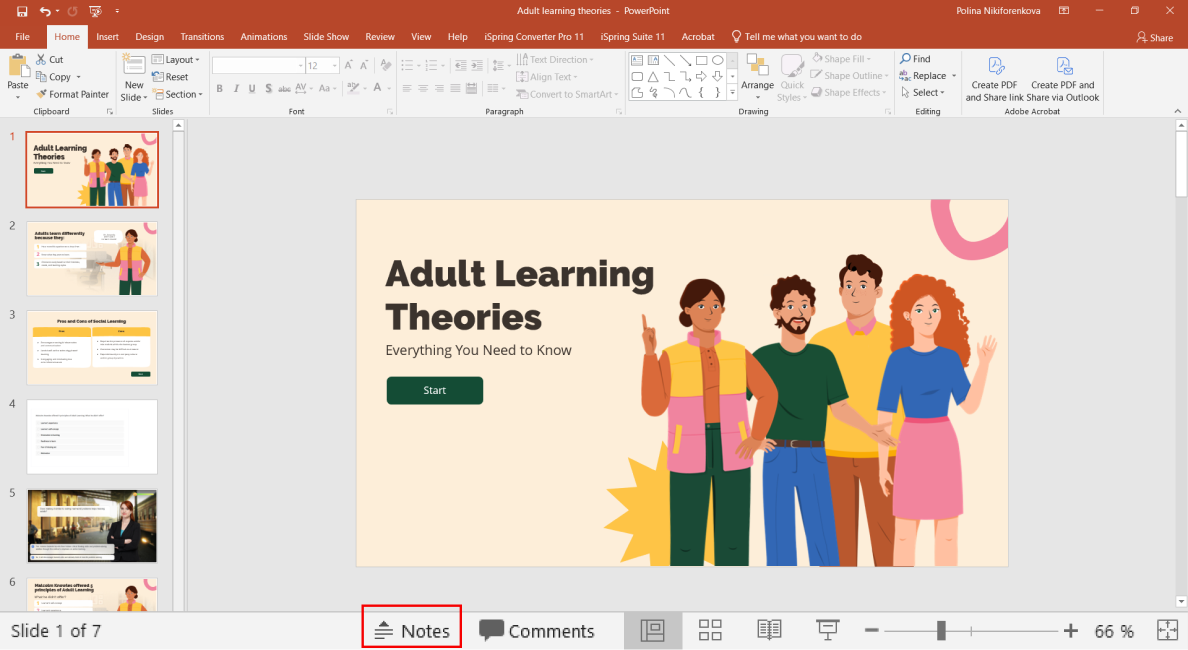Click the zoom in plus button
This screenshot has height=650, width=1188.
pos(1071,630)
